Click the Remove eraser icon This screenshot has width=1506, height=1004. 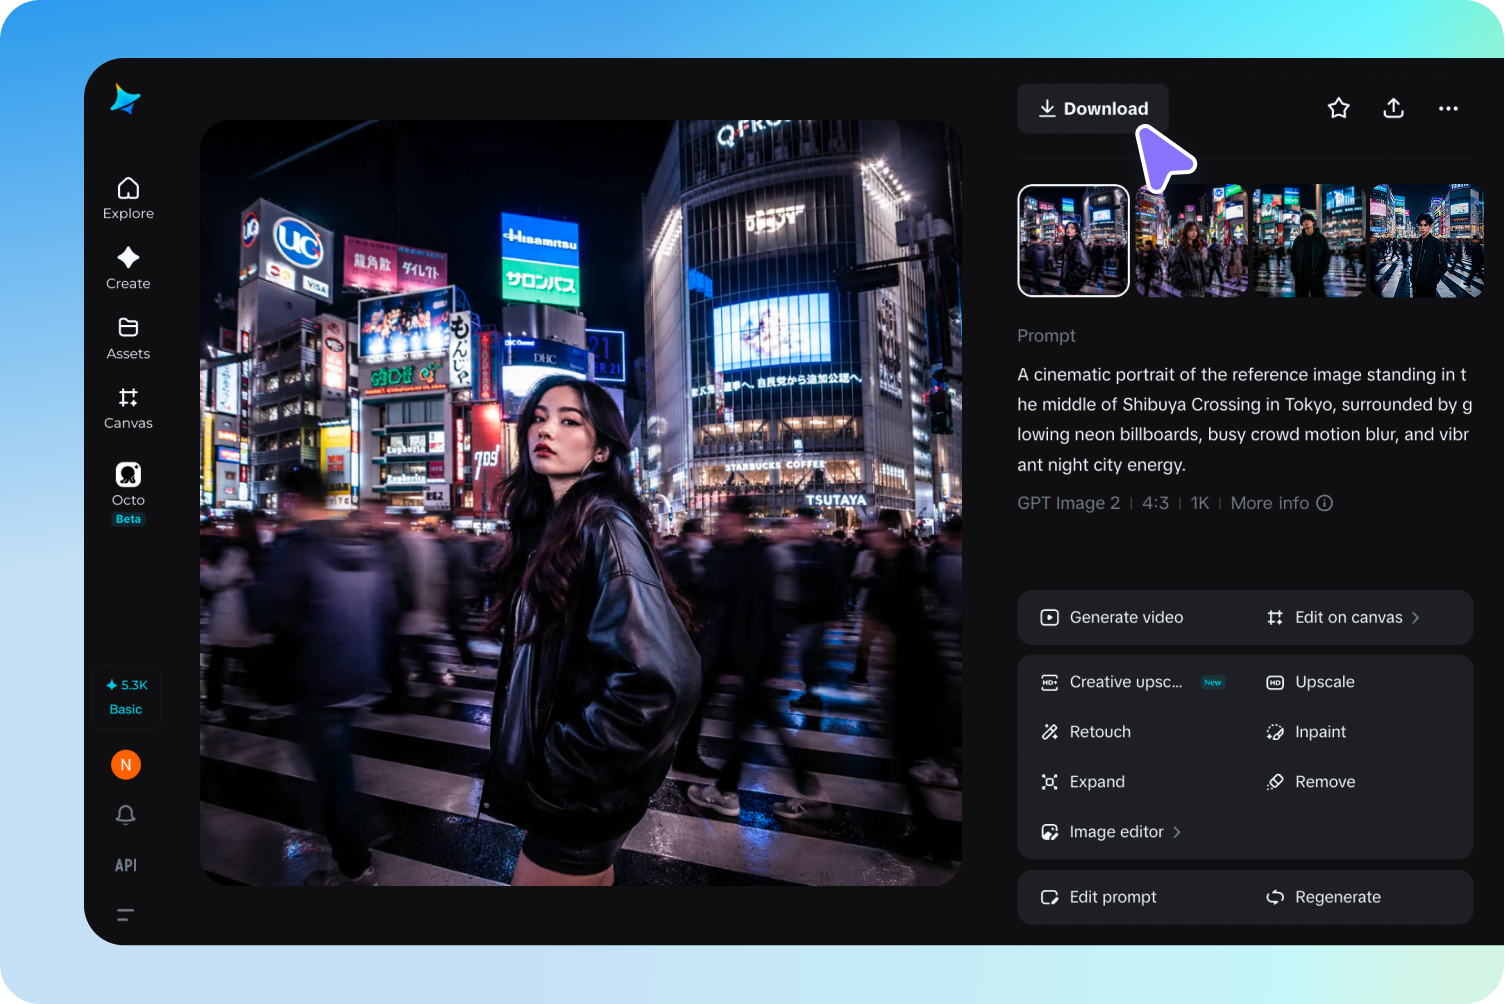tap(1275, 782)
